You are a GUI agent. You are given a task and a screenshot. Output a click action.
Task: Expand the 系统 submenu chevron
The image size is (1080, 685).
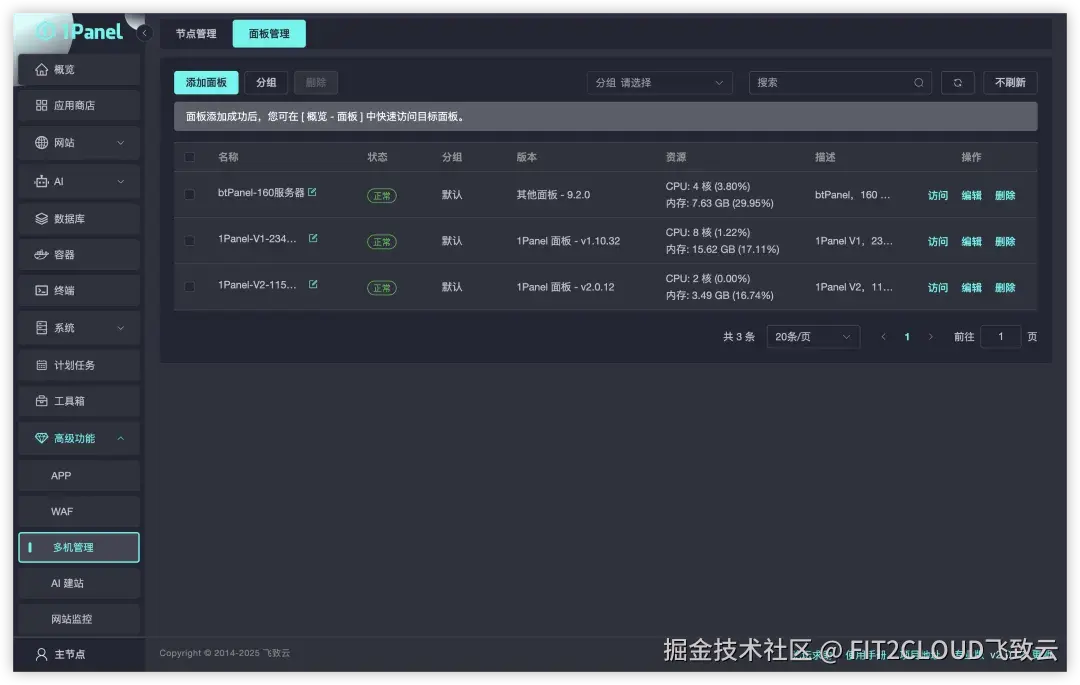[121, 328]
